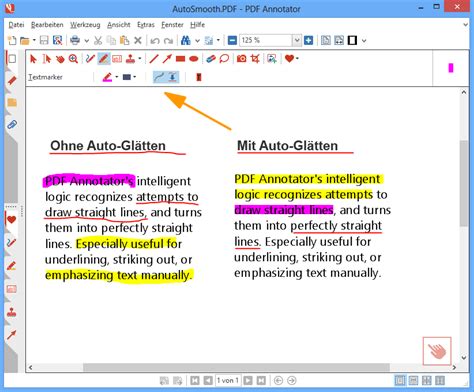Toggle the fourth page layout button in status bar
This screenshot has width=474, height=392.
(x=440, y=380)
